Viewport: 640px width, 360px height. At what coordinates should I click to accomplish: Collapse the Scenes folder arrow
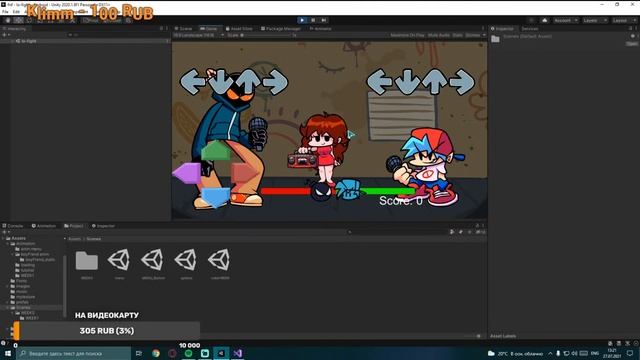click(x=8, y=307)
